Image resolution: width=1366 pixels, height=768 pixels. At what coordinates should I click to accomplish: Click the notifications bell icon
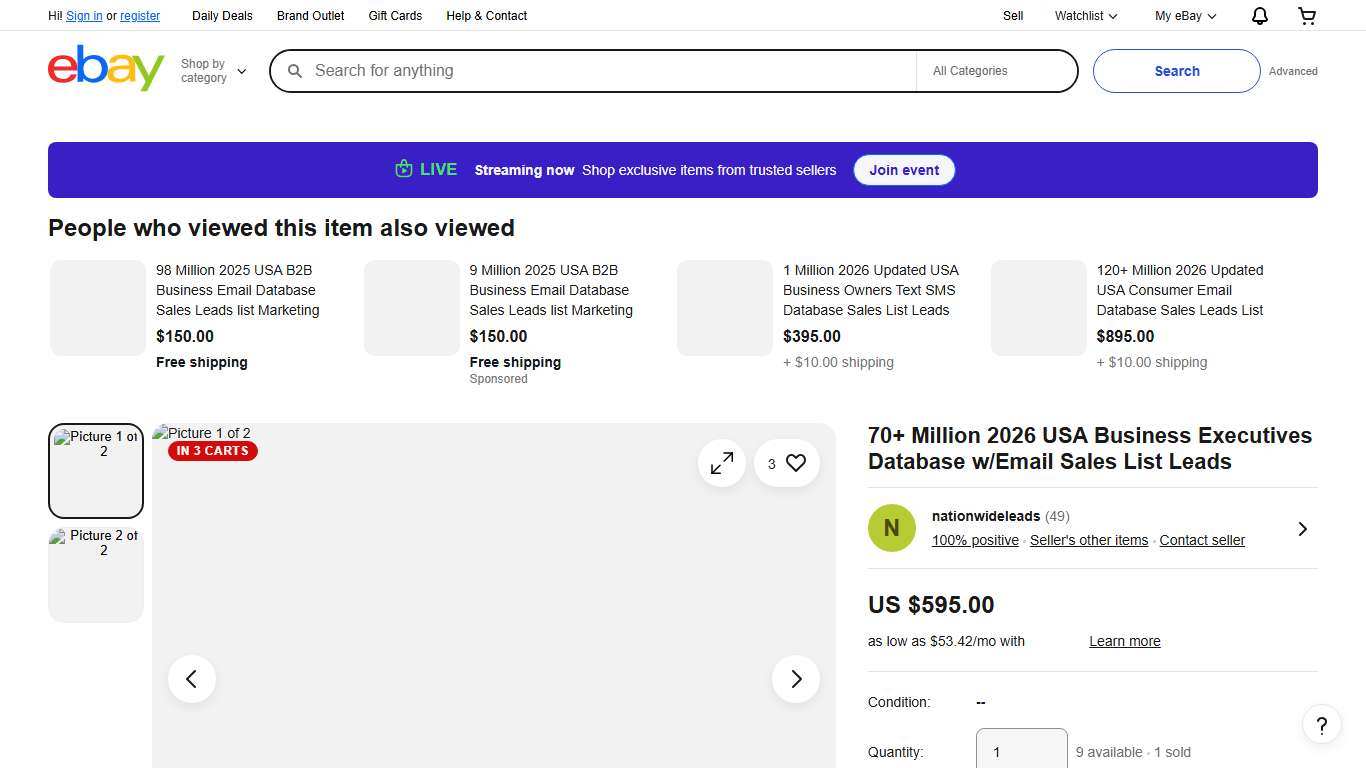coord(1259,15)
